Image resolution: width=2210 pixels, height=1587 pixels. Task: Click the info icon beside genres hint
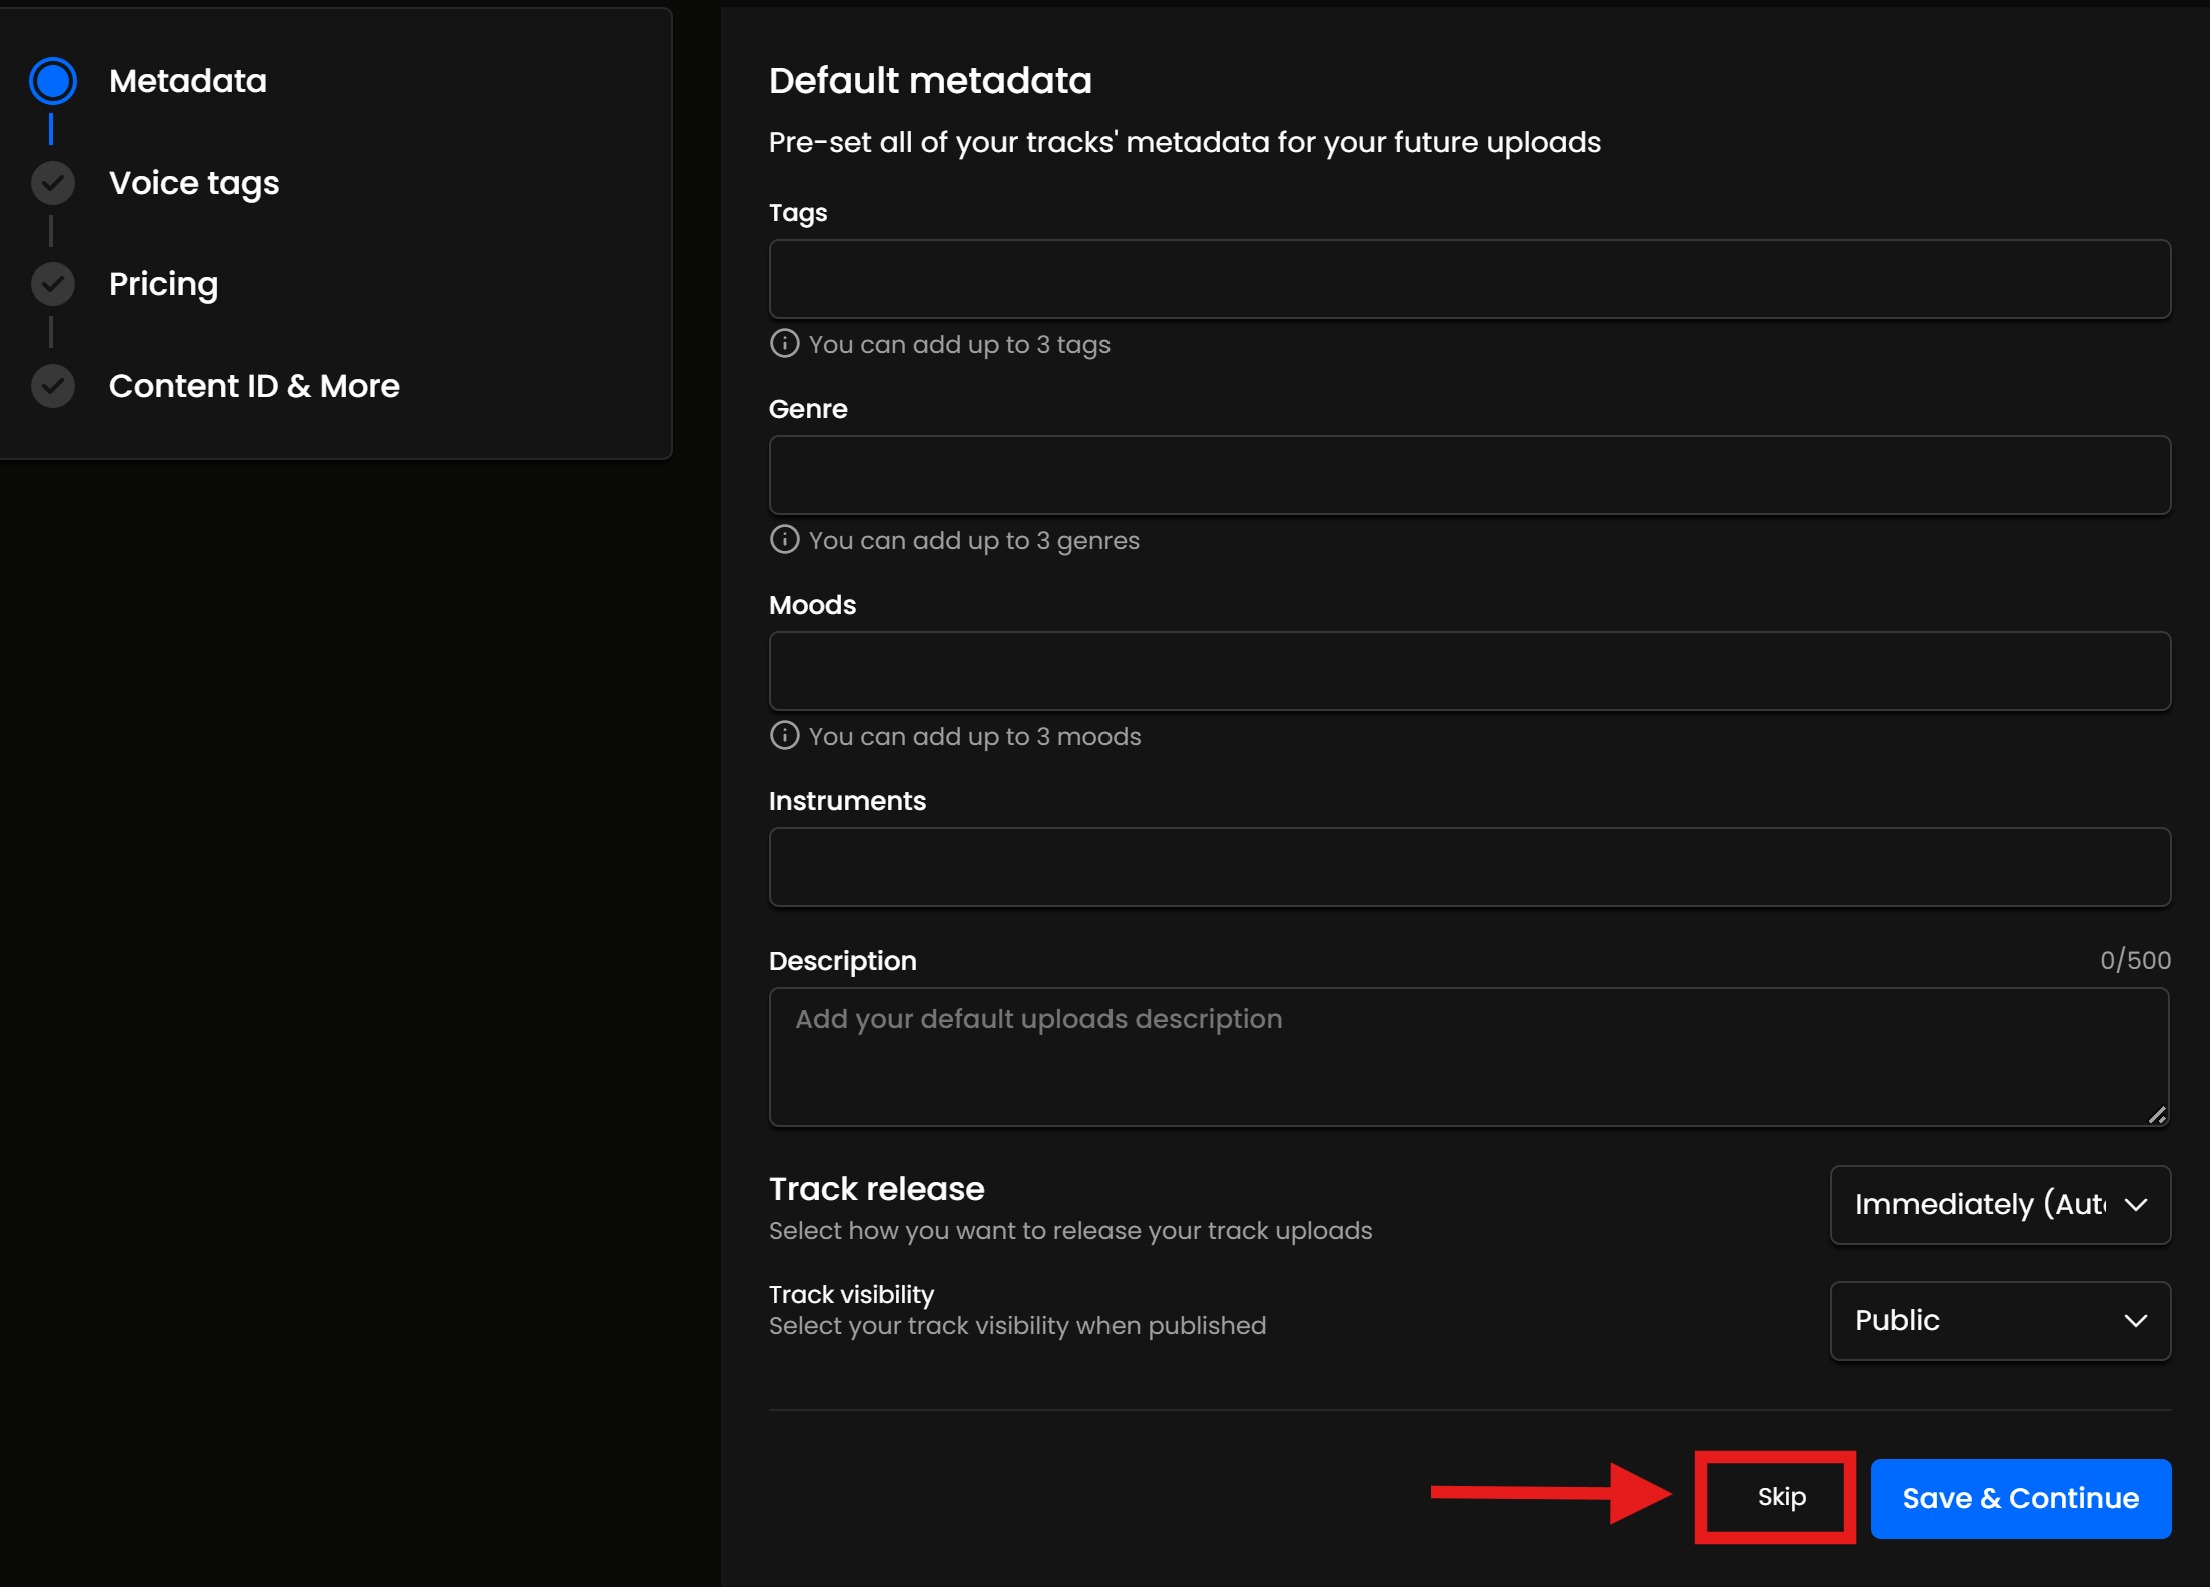[x=784, y=540]
